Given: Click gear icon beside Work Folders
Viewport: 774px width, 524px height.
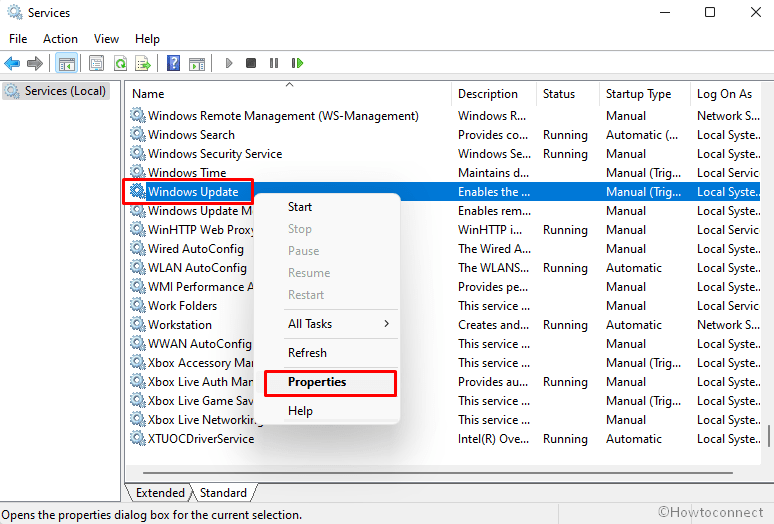Looking at the screenshot, I should (138, 305).
